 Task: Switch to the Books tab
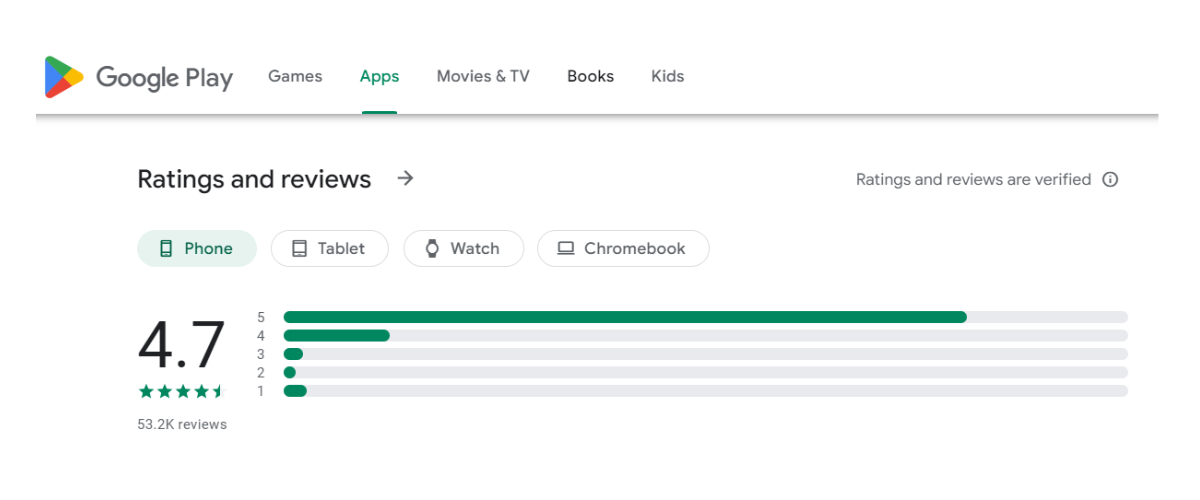[x=590, y=76]
